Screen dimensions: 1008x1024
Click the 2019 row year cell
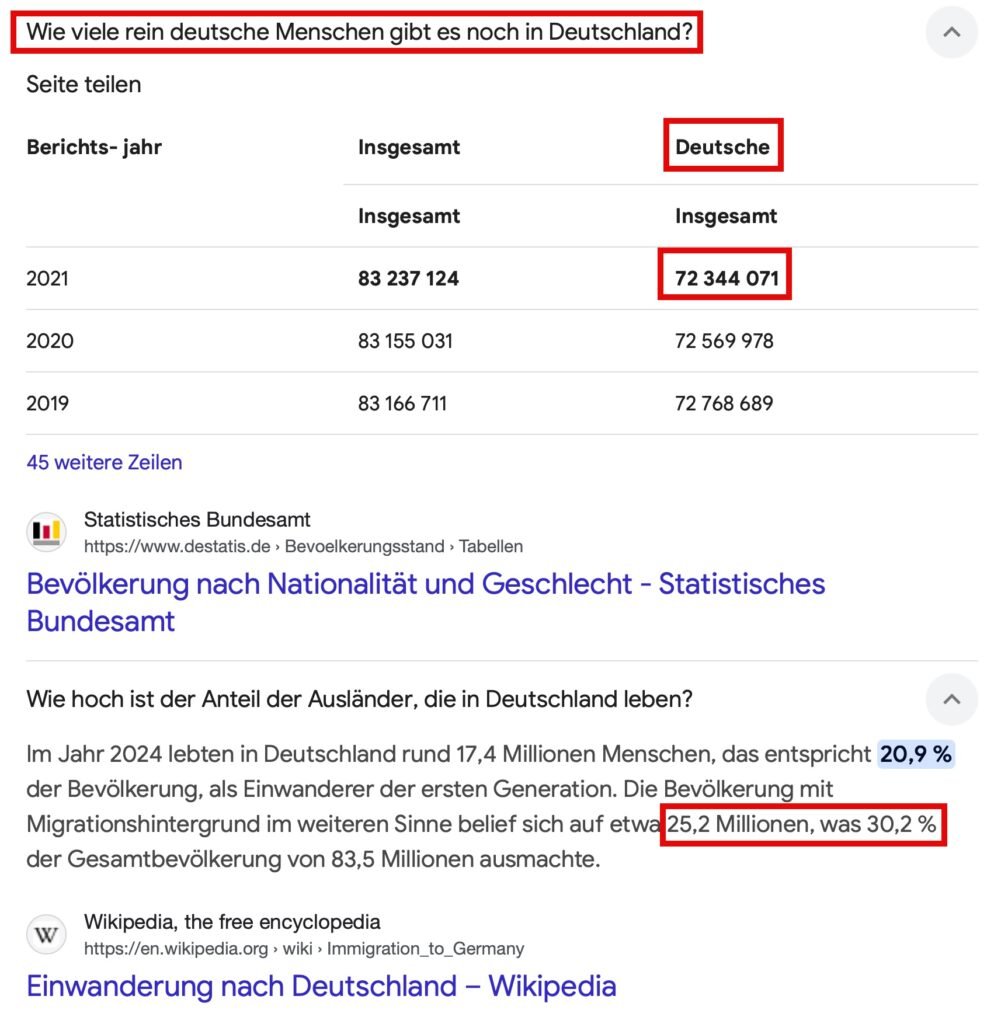pos(48,404)
